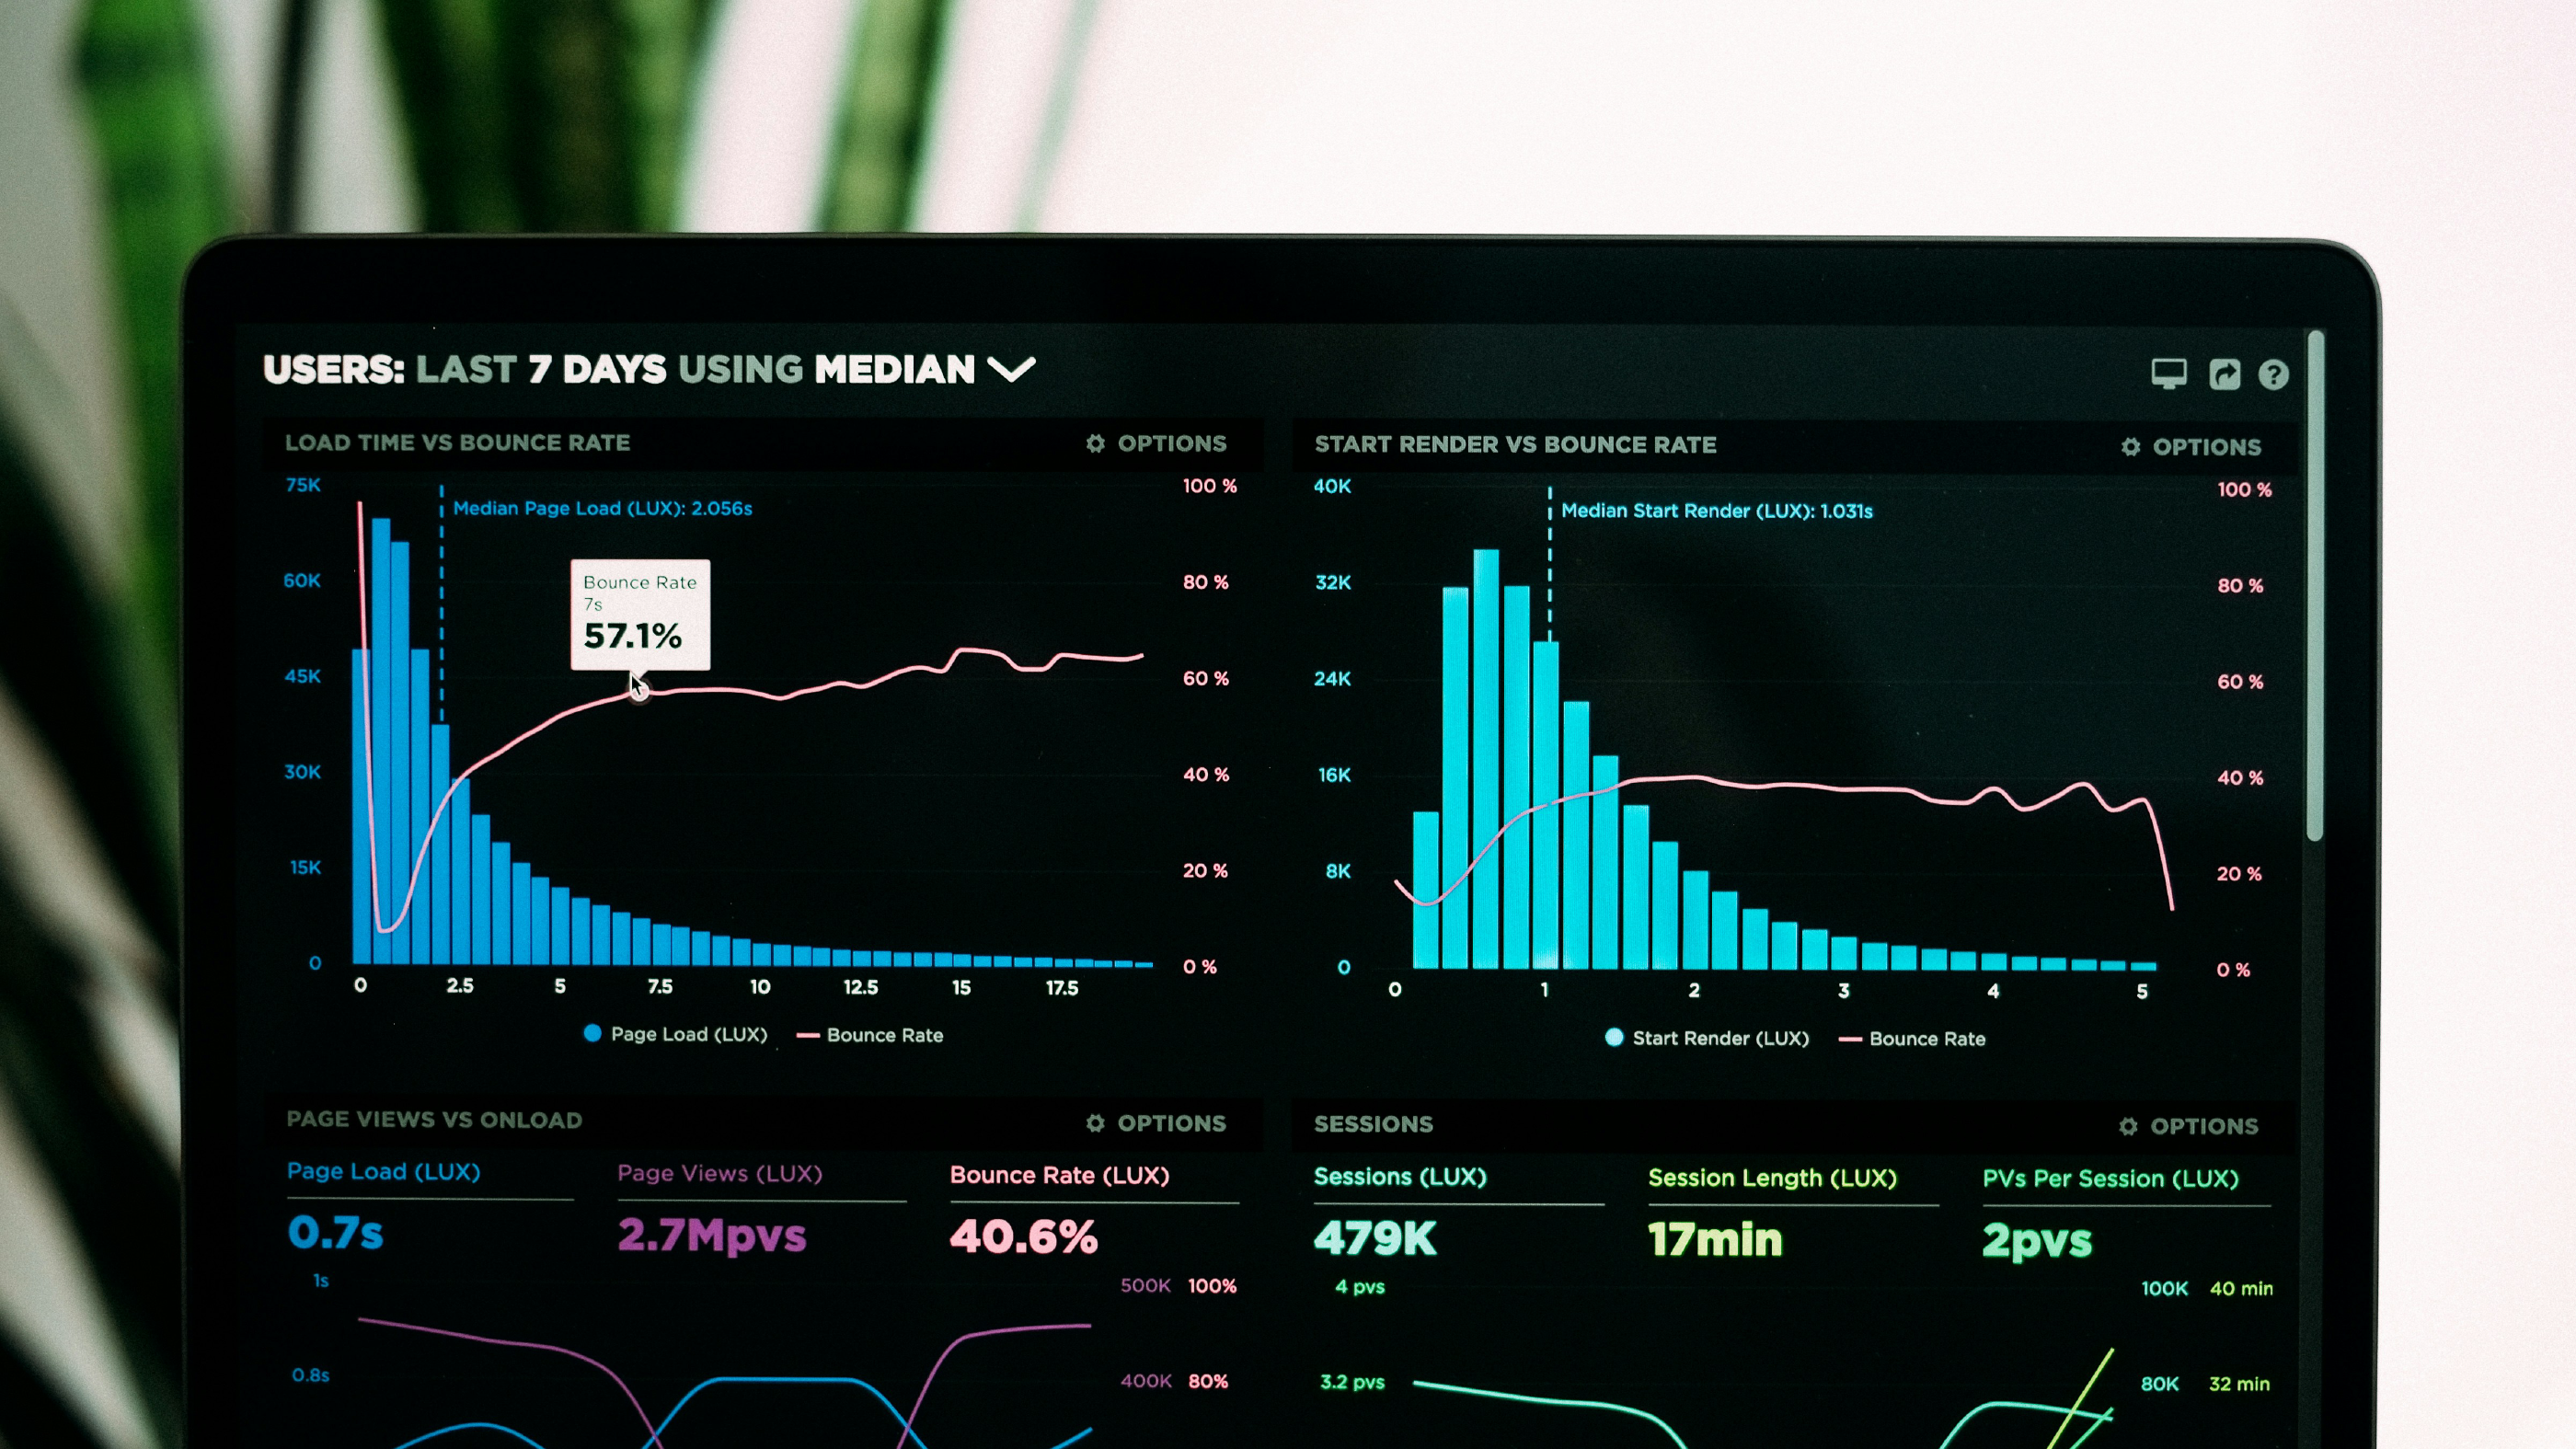Expand the dashboard title chevron dropdown
Screen dimensions: 2576x1449
pos(1011,370)
